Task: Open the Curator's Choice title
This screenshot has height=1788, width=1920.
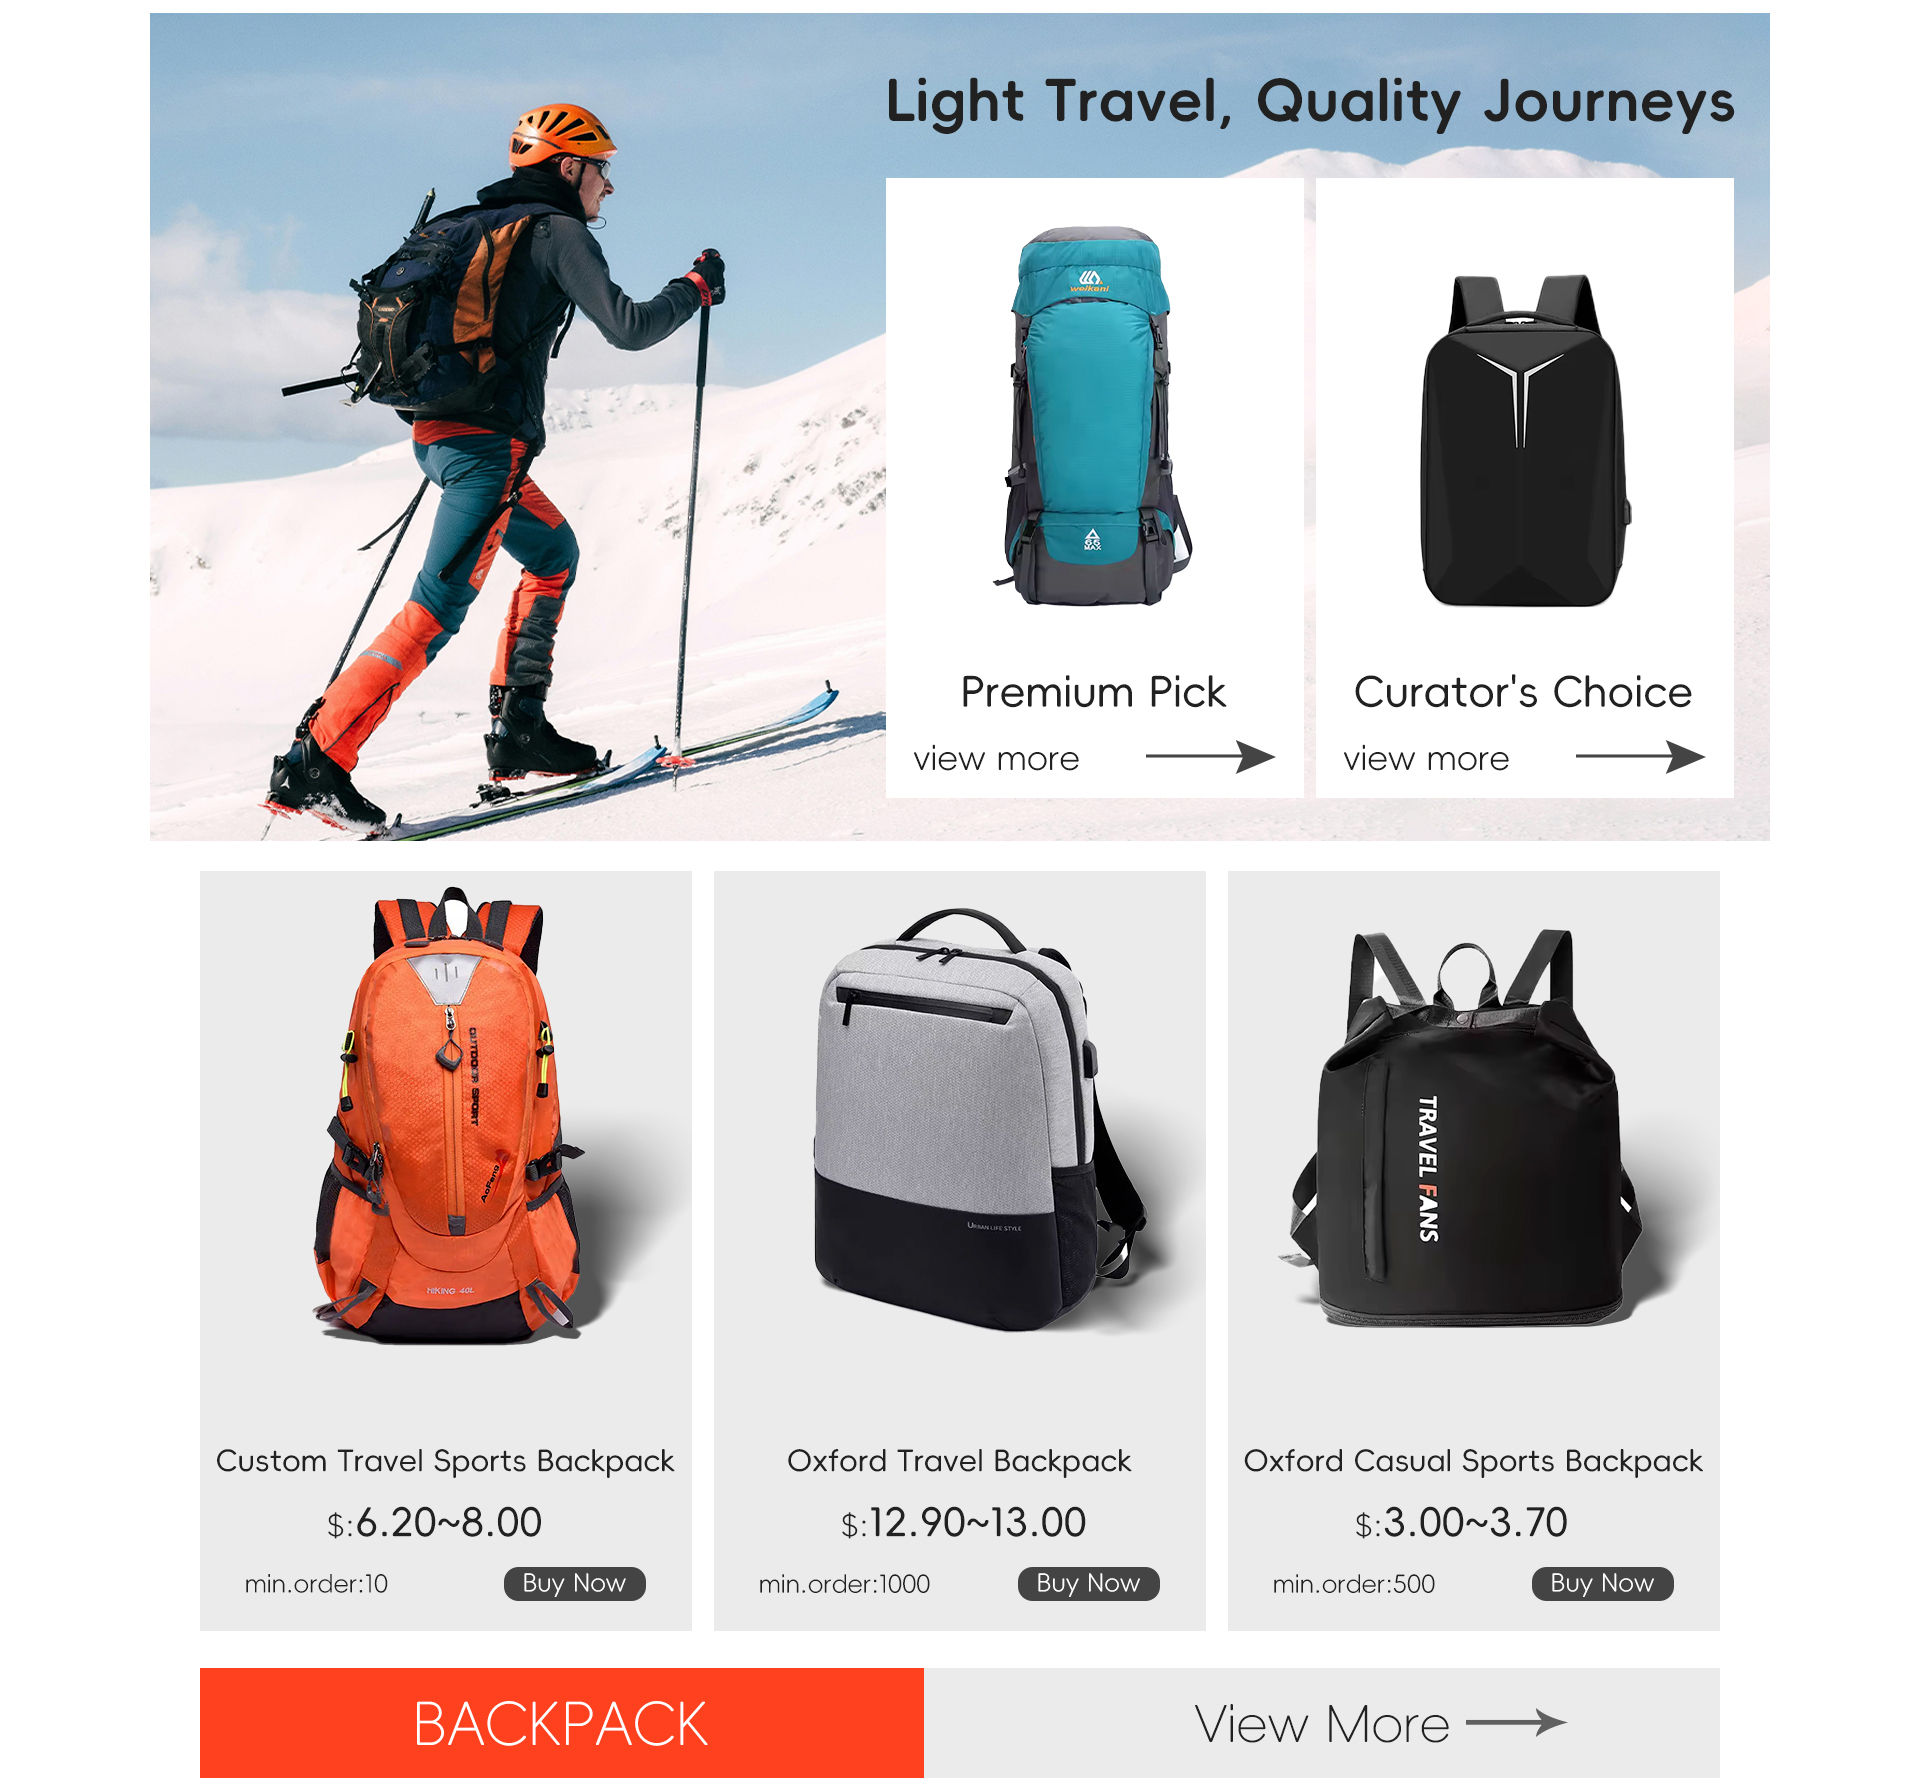Action: (x=1523, y=692)
